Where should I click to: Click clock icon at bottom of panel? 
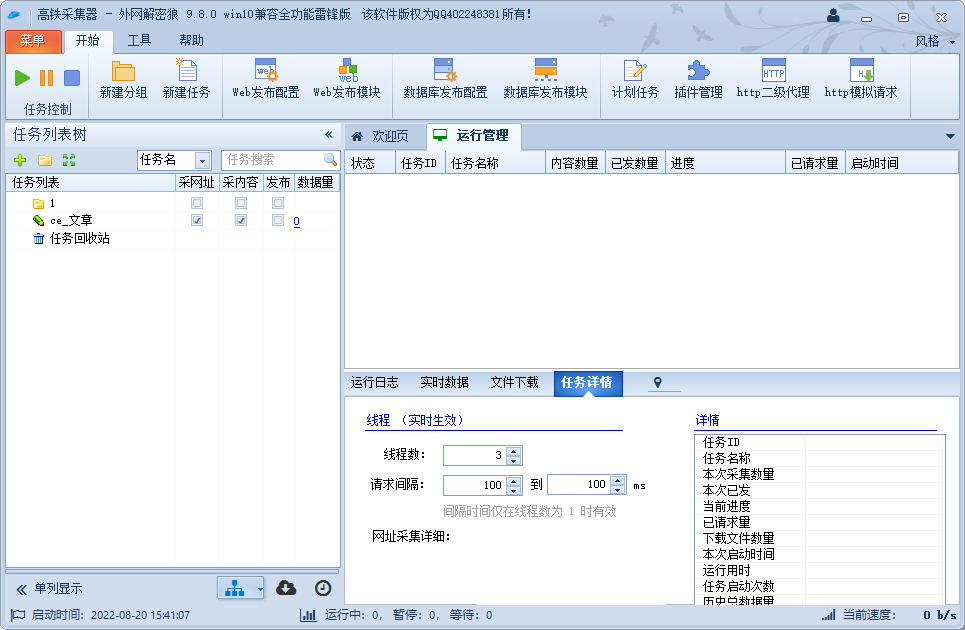click(323, 588)
